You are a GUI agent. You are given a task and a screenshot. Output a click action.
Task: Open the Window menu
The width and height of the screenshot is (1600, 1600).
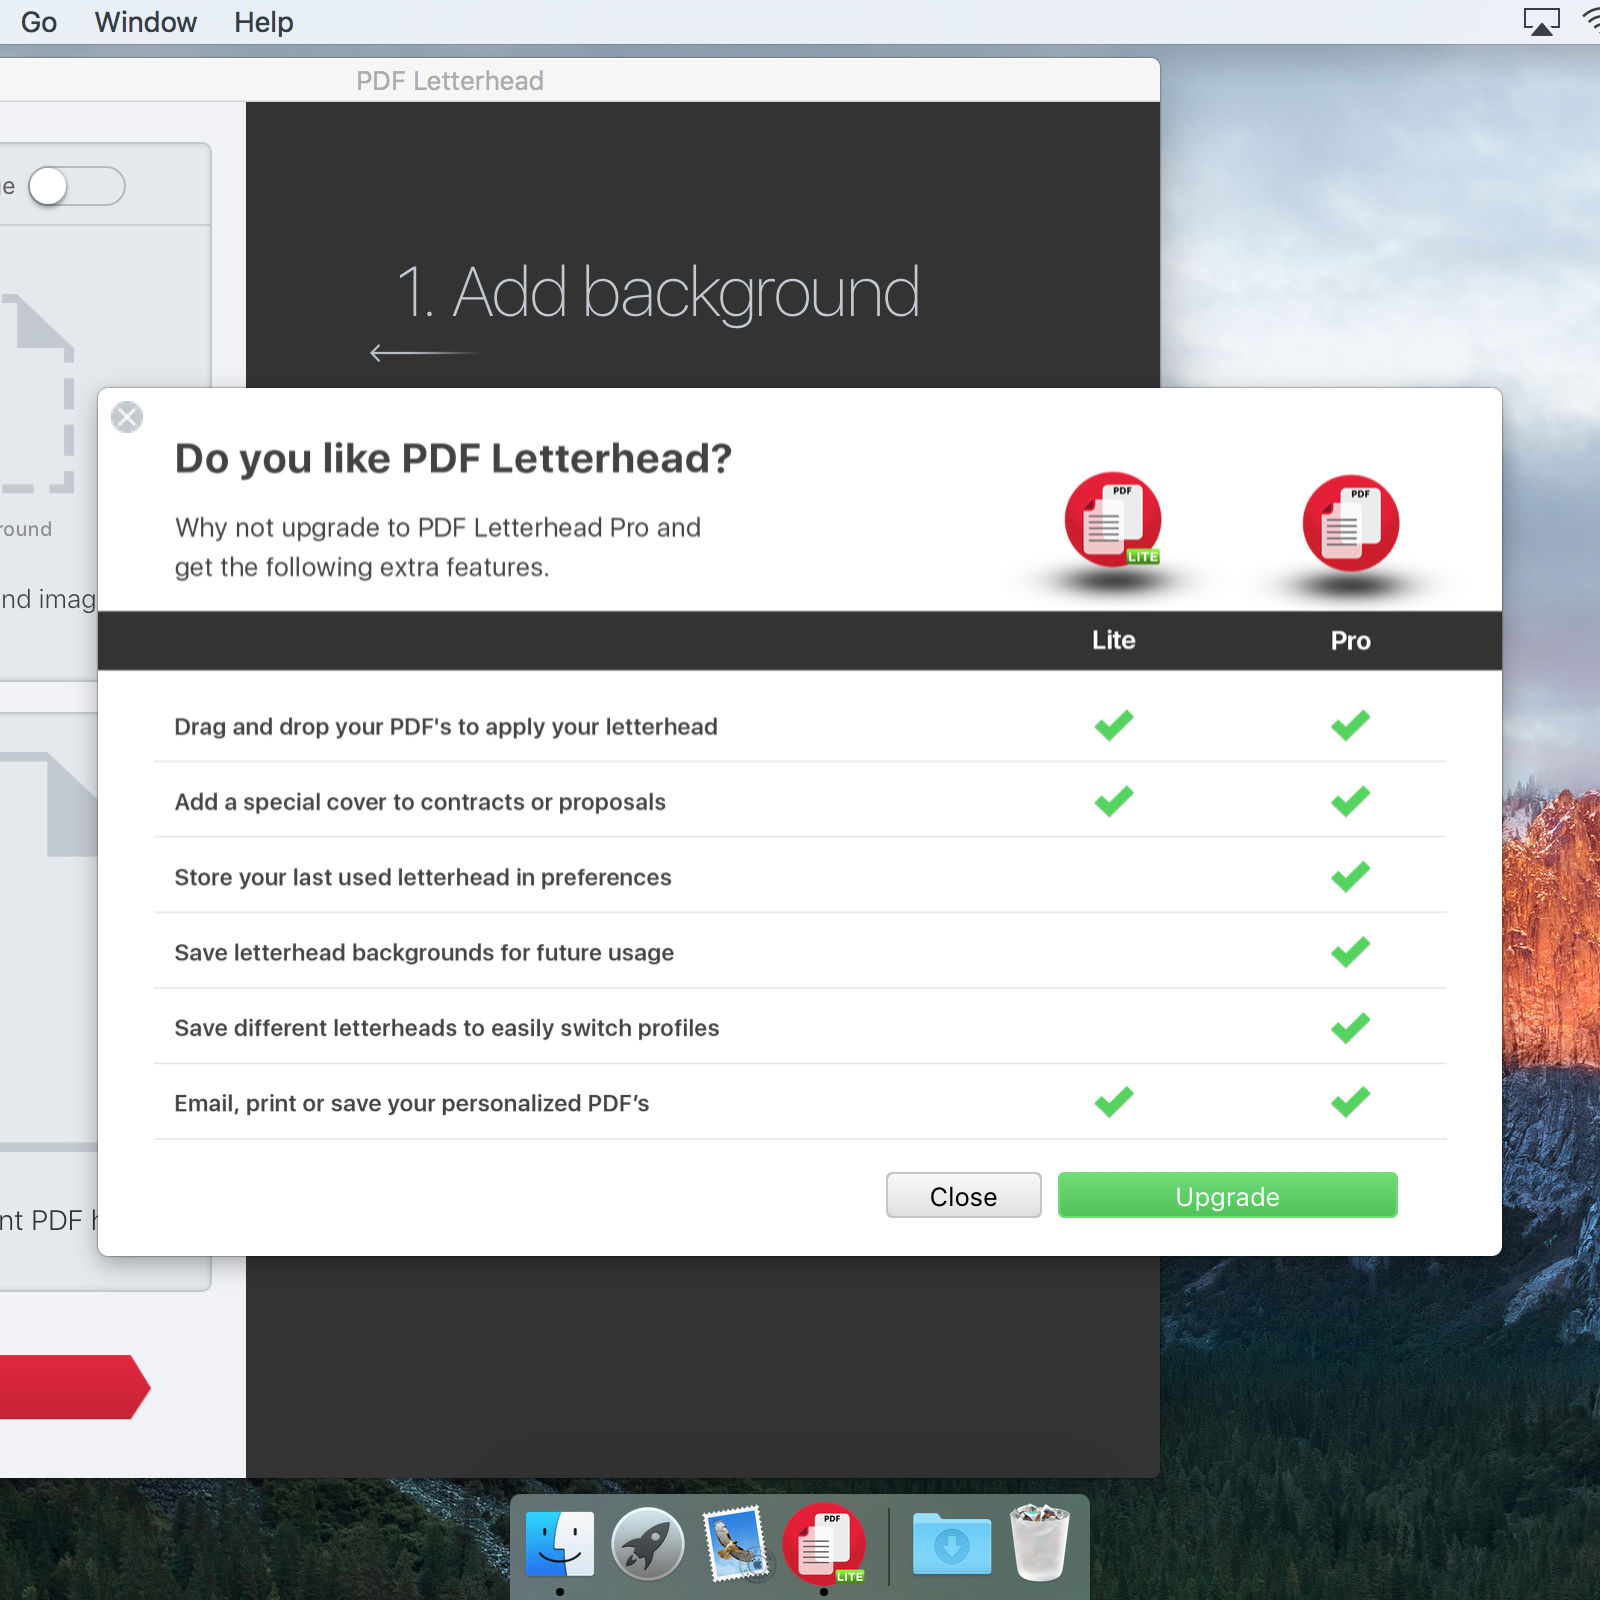[x=146, y=22]
